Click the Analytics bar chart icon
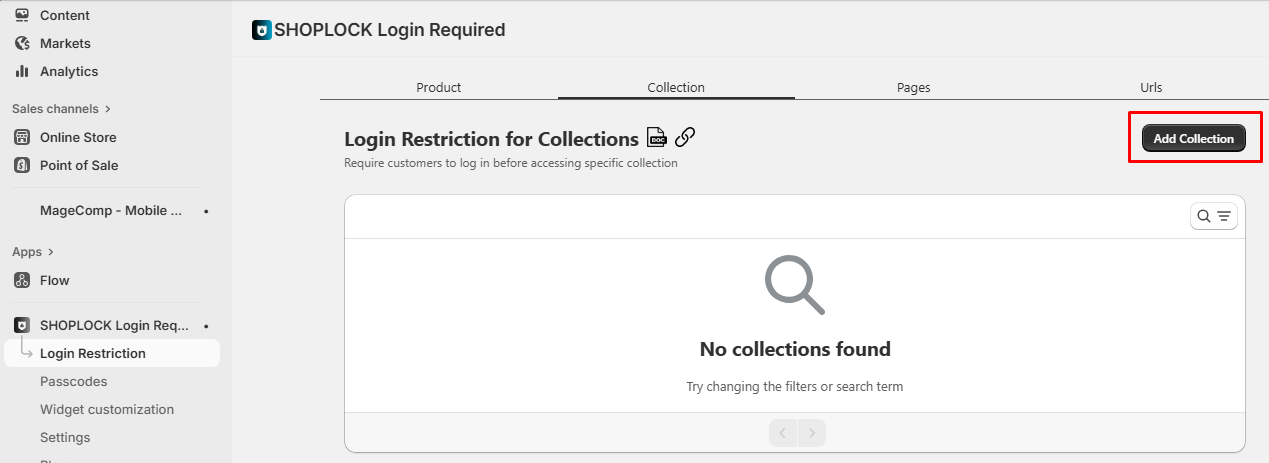The width and height of the screenshot is (1269, 463). coord(22,71)
